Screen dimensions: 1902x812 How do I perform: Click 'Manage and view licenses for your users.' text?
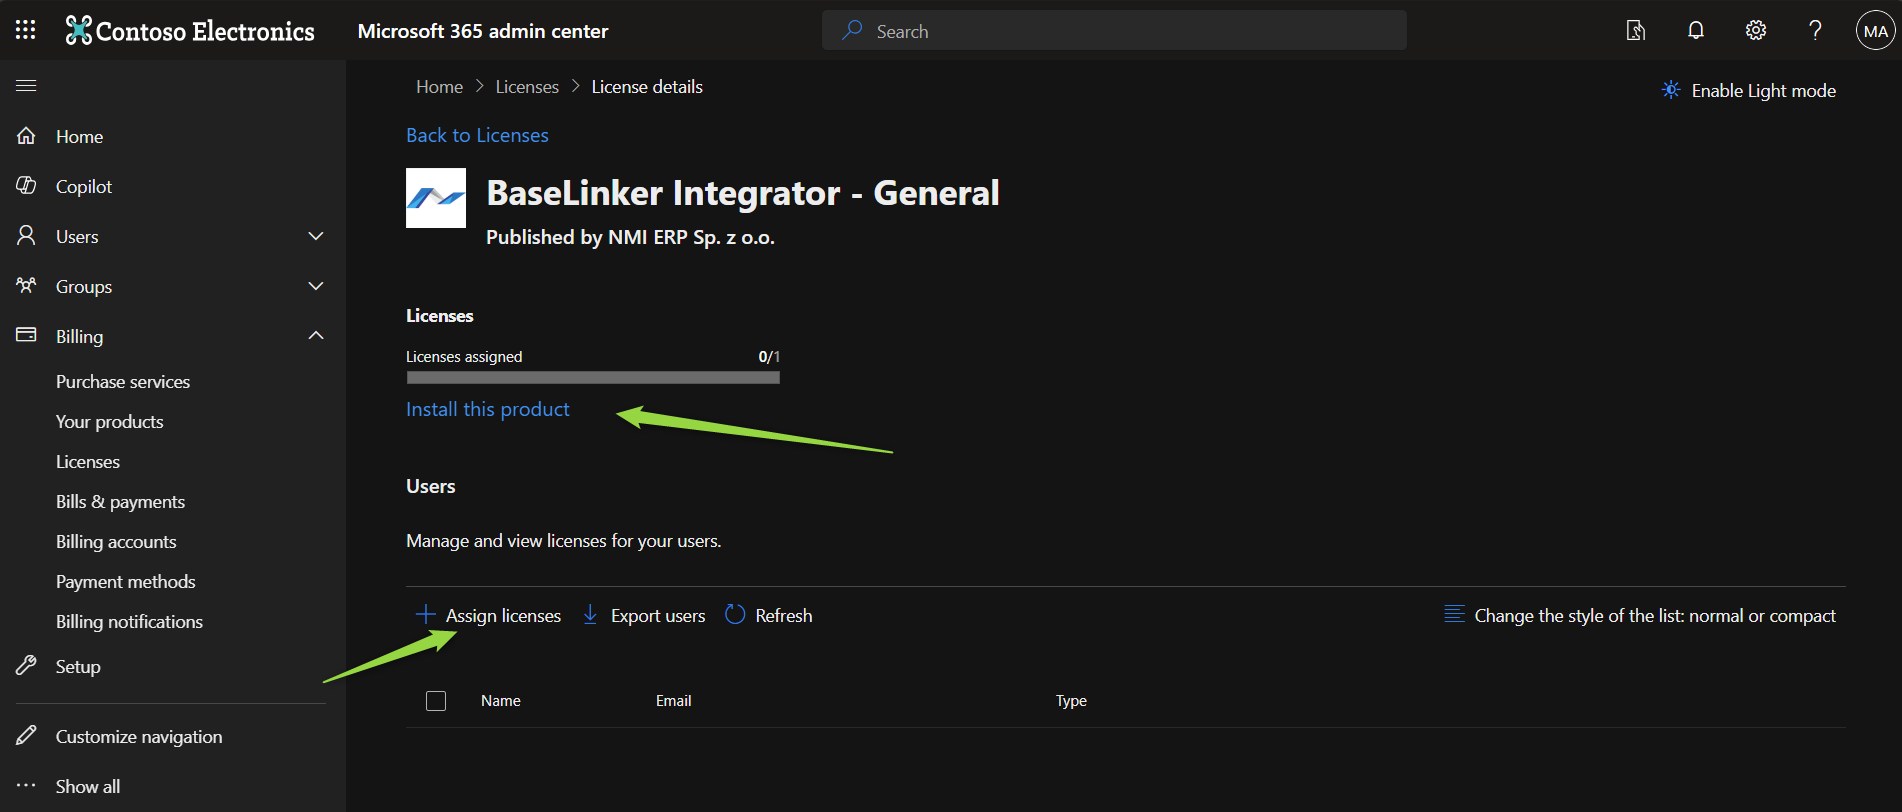point(564,541)
